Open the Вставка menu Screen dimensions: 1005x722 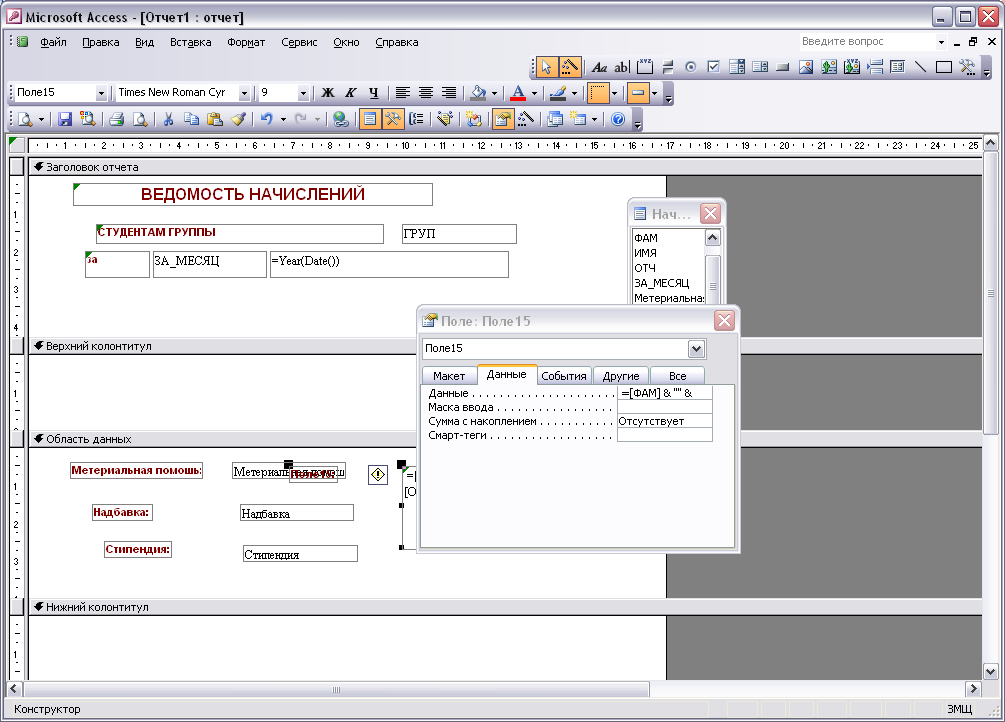190,42
